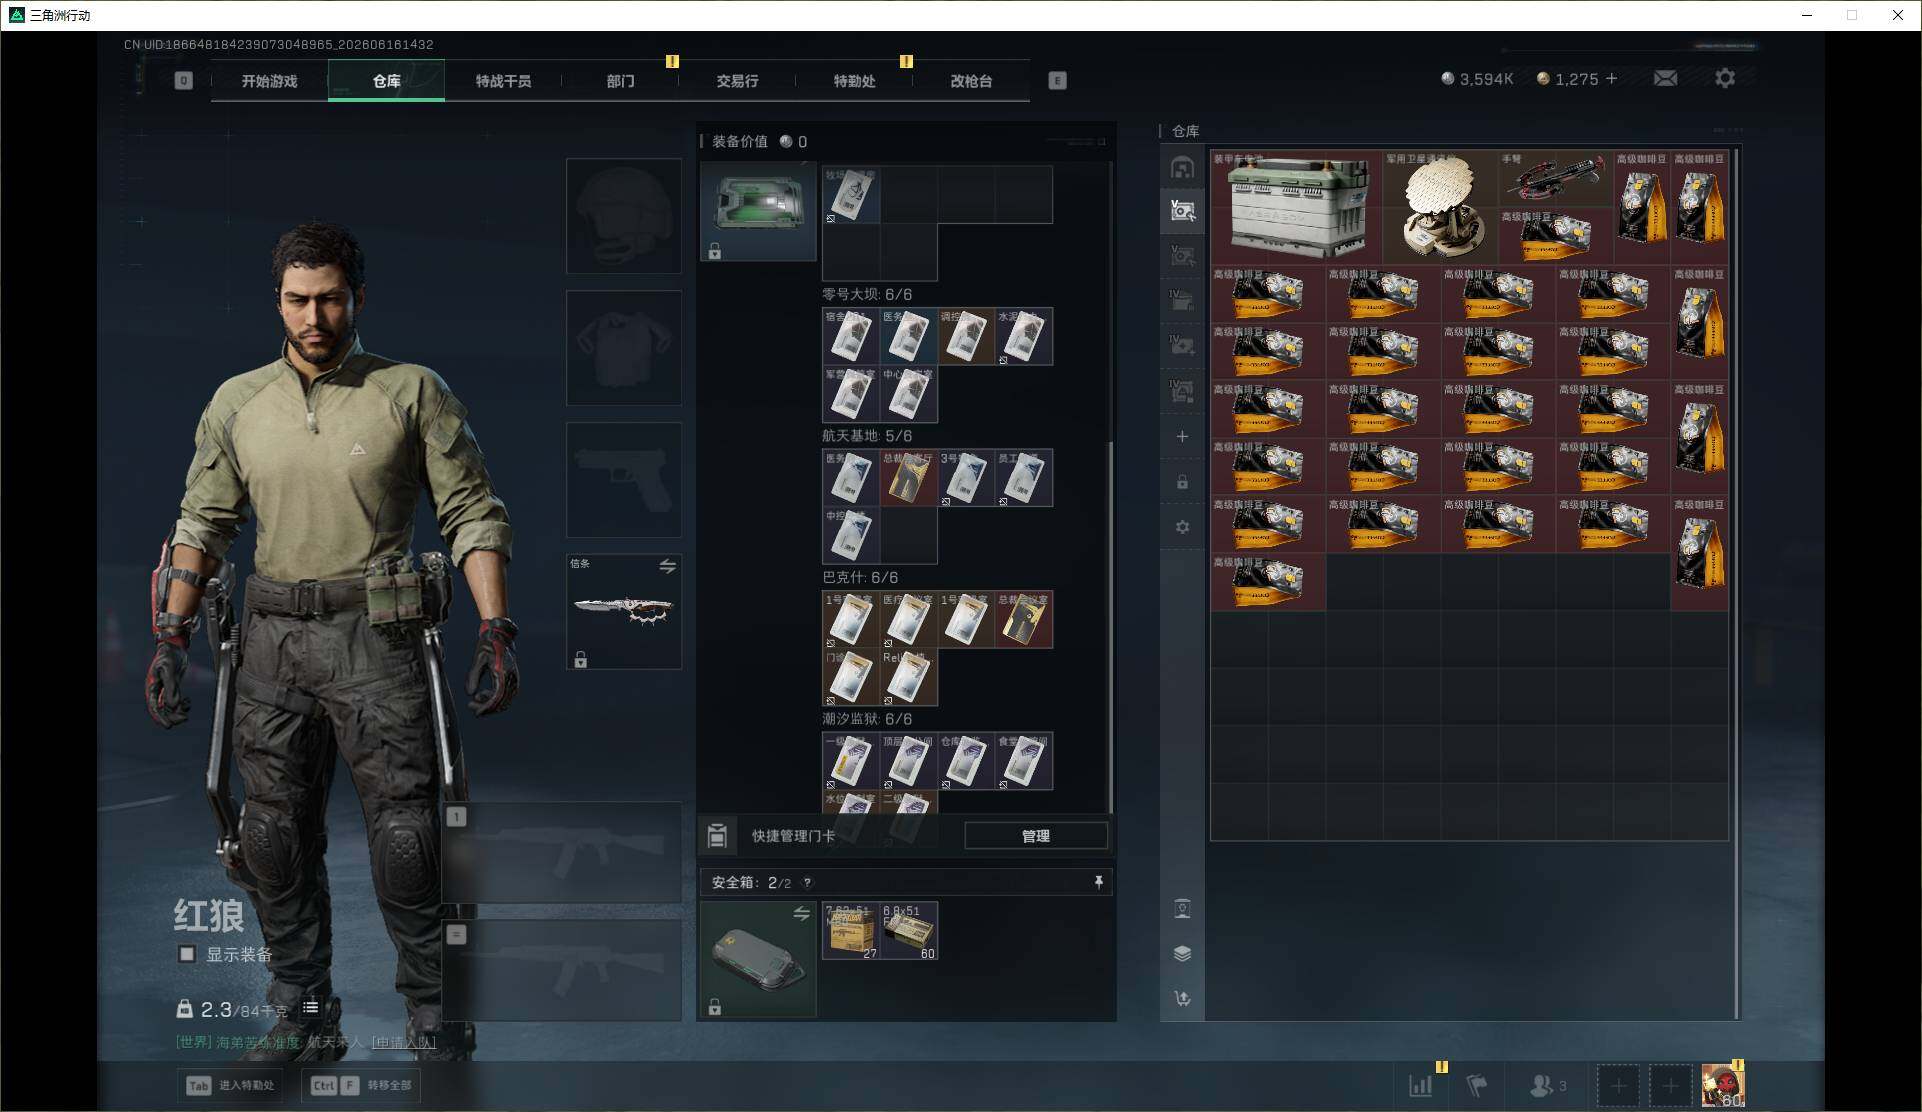Open the 特战干员 tab
Viewport: 1922px width, 1112px height.
click(x=503, y=81)
